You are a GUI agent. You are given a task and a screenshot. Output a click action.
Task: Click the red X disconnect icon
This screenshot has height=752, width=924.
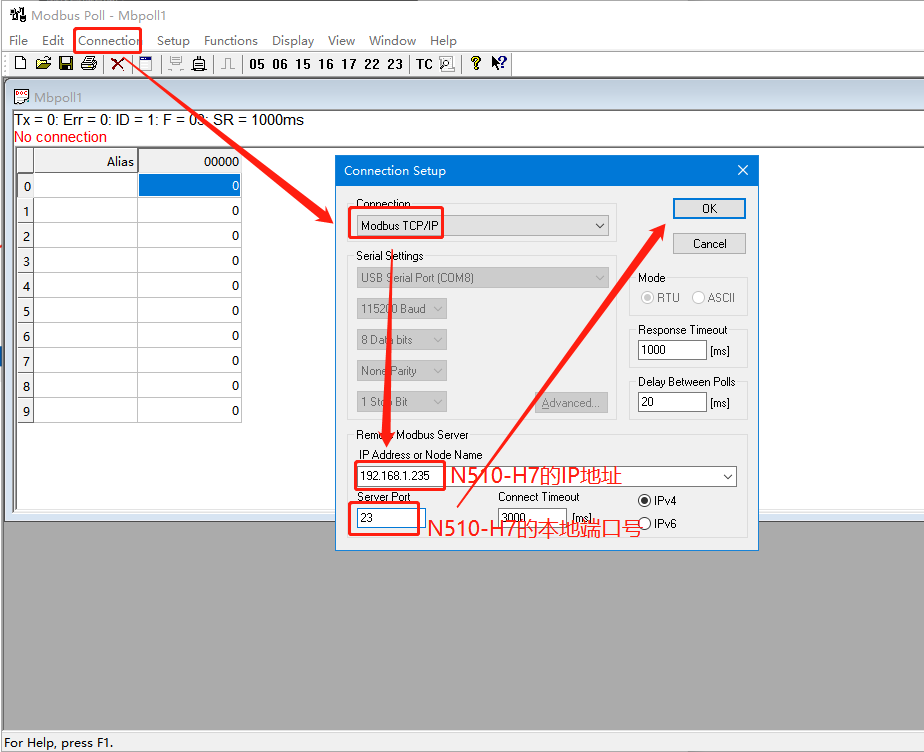click(118, 64)
